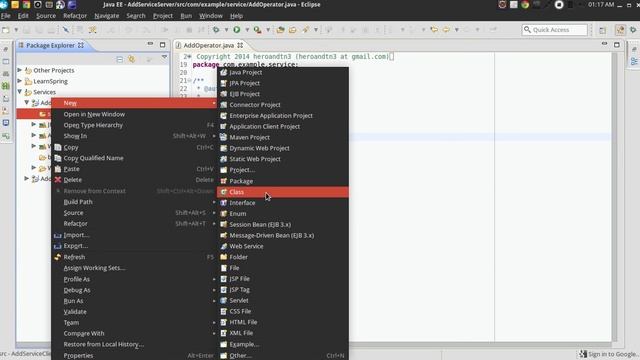640x360 pixels.
Task: Click the Session Bean icon
Action: click(x=223, y=224)
